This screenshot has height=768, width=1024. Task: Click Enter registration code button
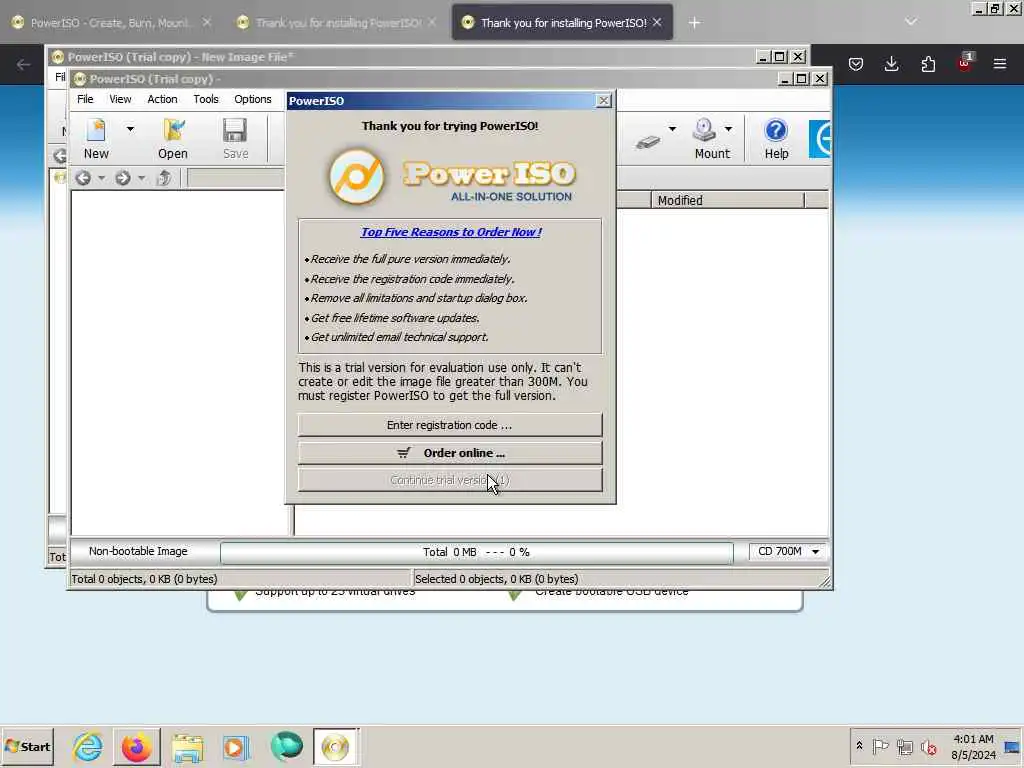pyautogui.click(x=450, y=425)
